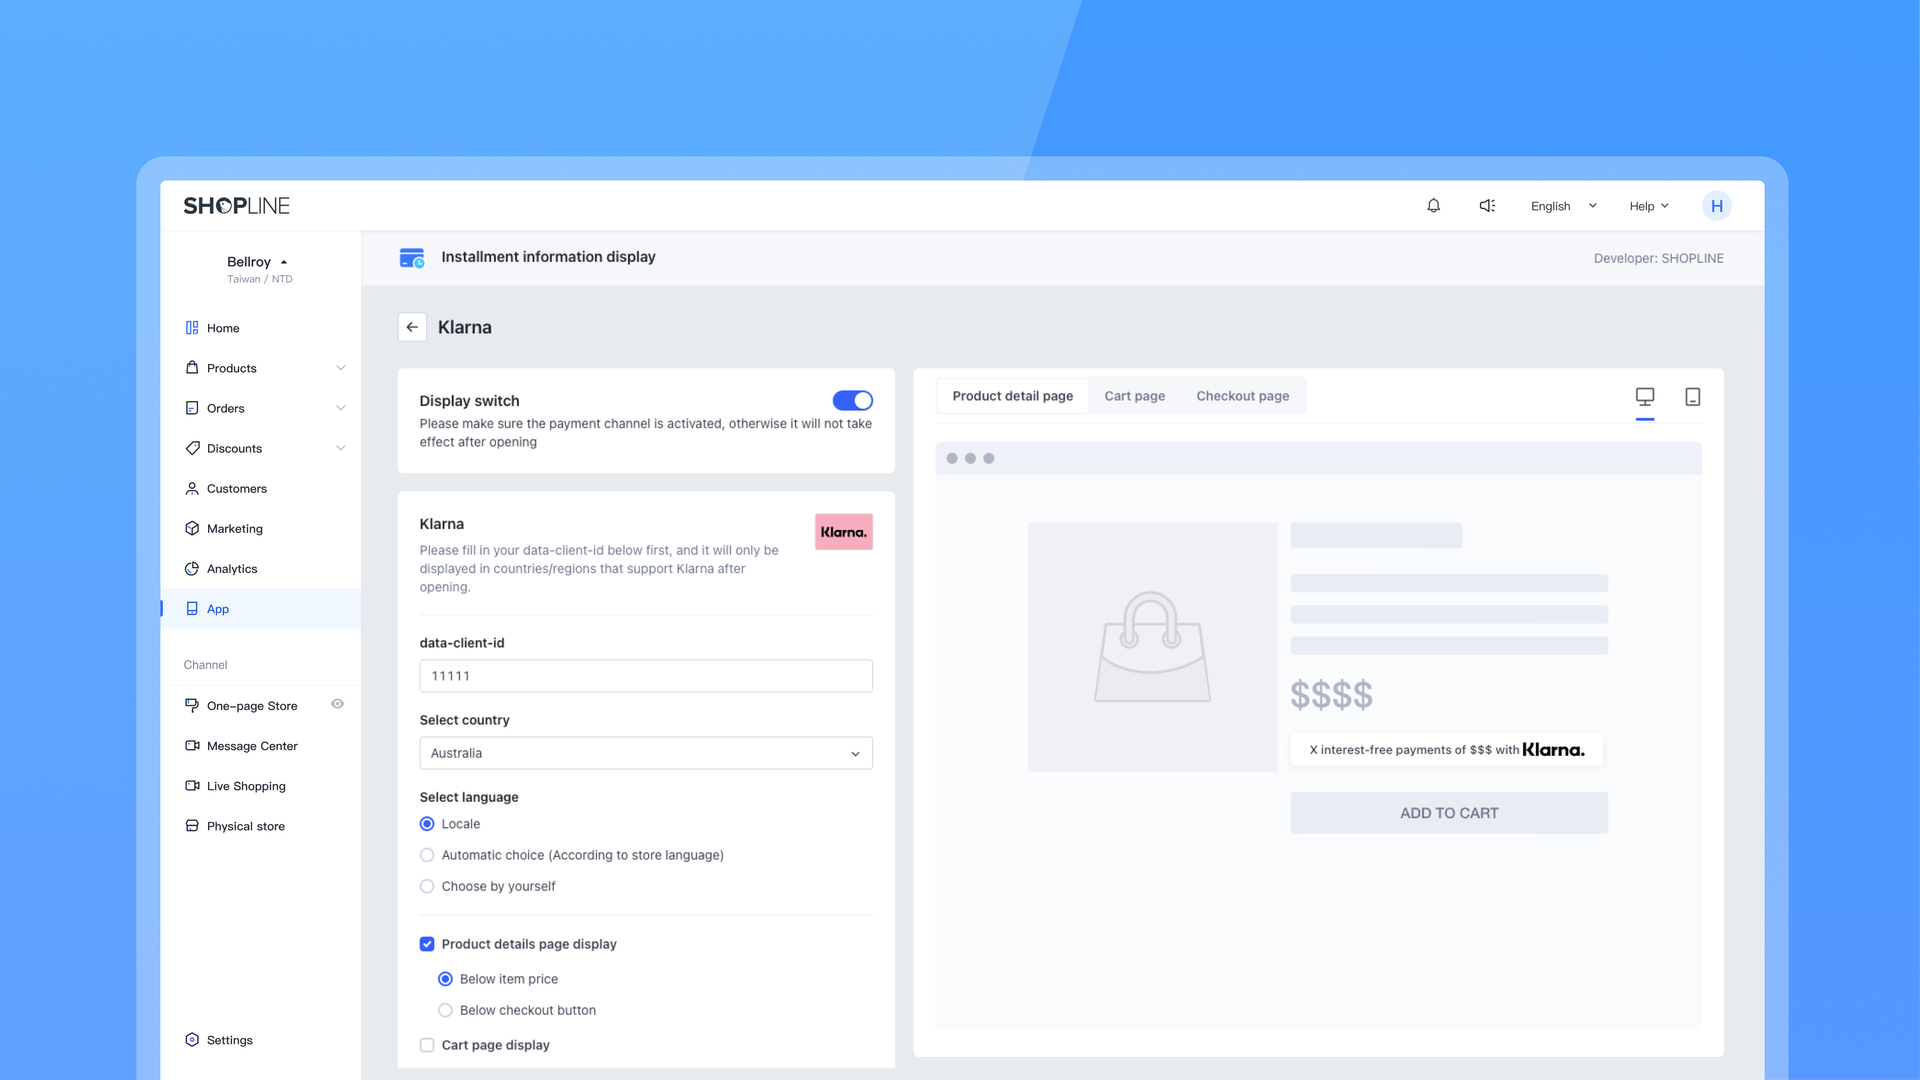Click the user avatar H icon
1920x1080 pixels.
pos(1716,206)
